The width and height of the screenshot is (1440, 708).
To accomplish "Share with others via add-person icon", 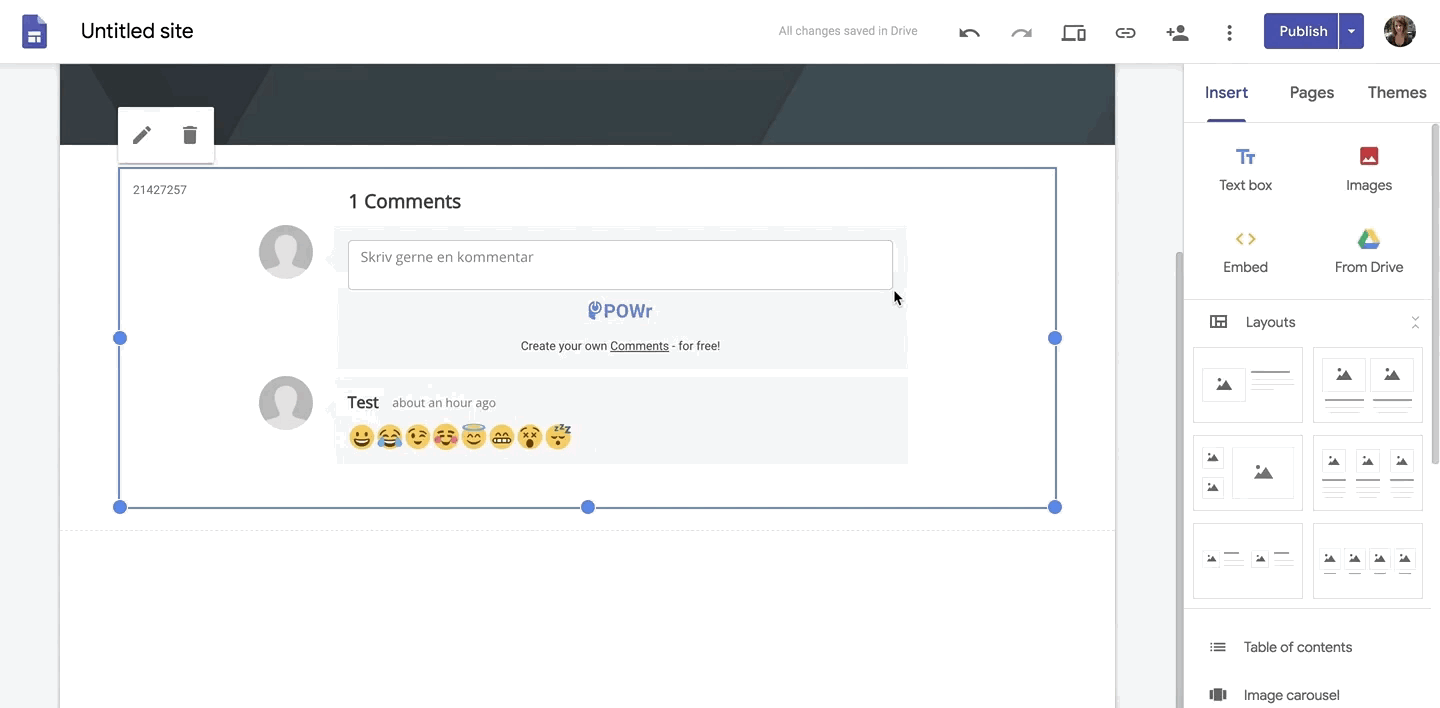I will [x=1177, y=32].
